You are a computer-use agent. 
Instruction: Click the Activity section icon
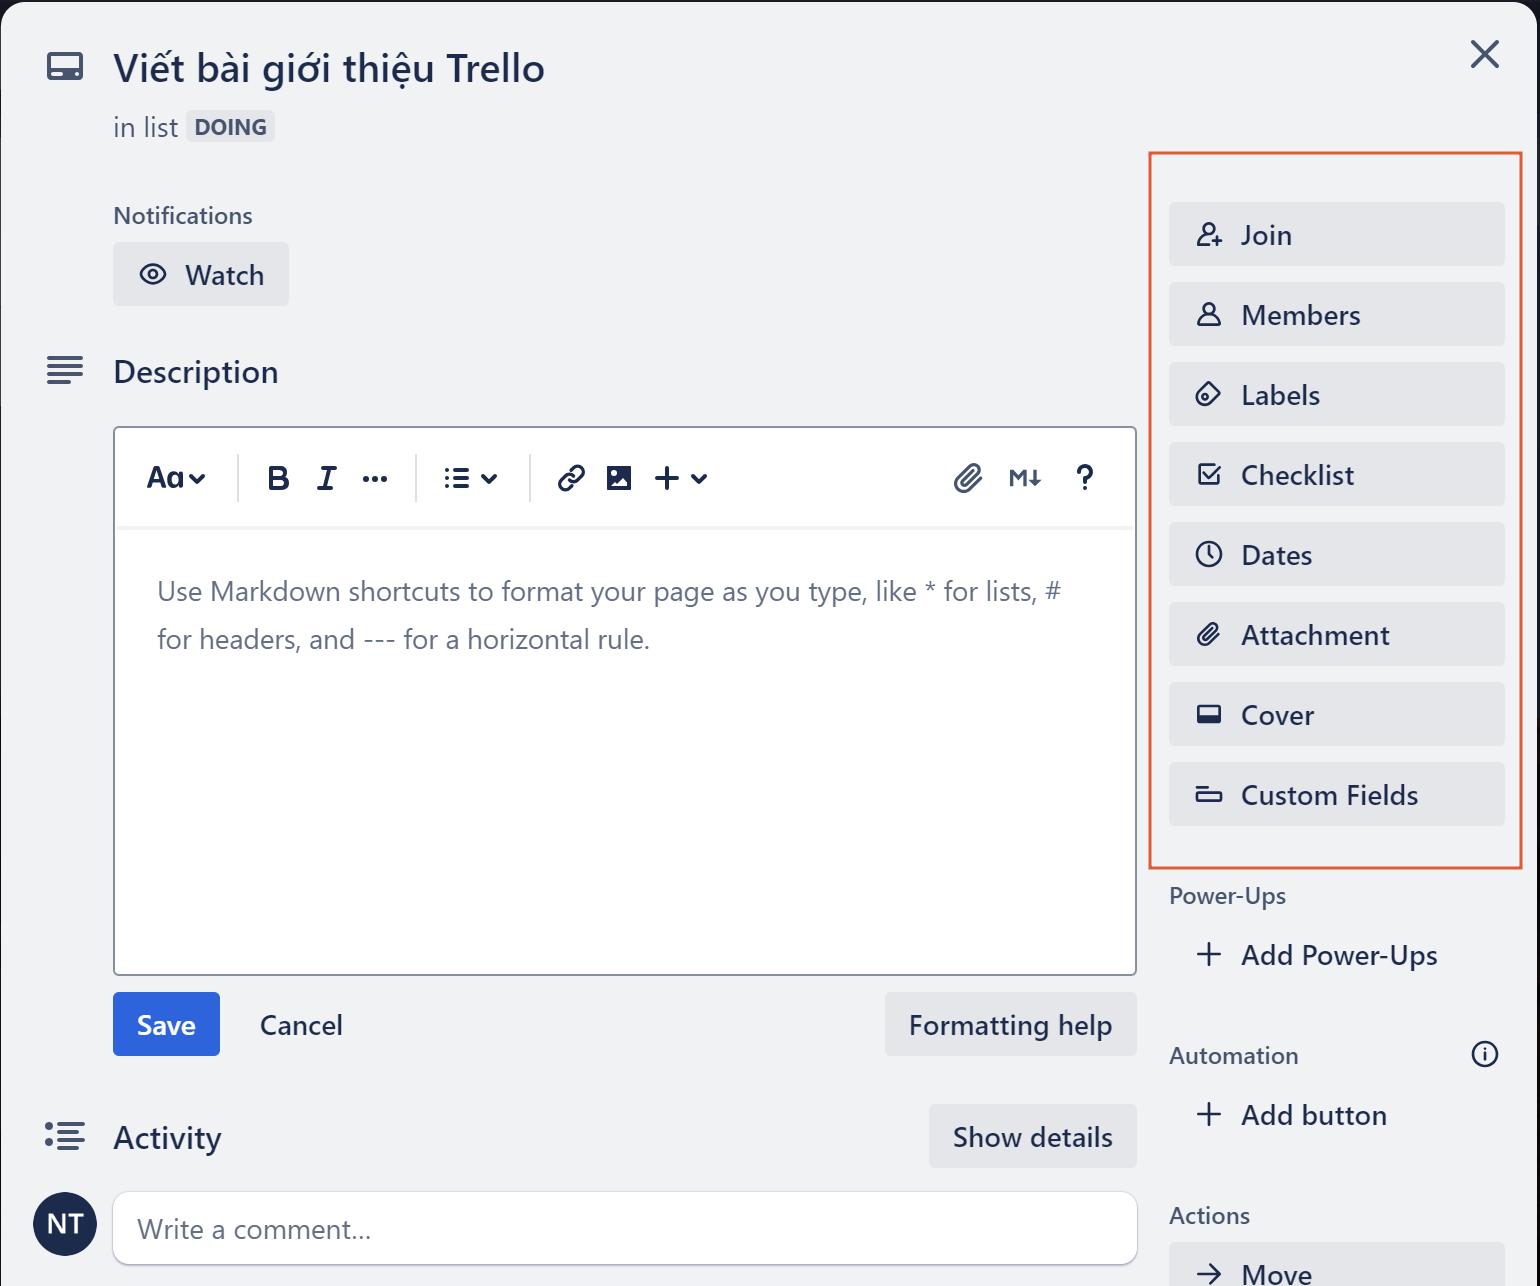pyautogui.click(x=65, y=1136)
